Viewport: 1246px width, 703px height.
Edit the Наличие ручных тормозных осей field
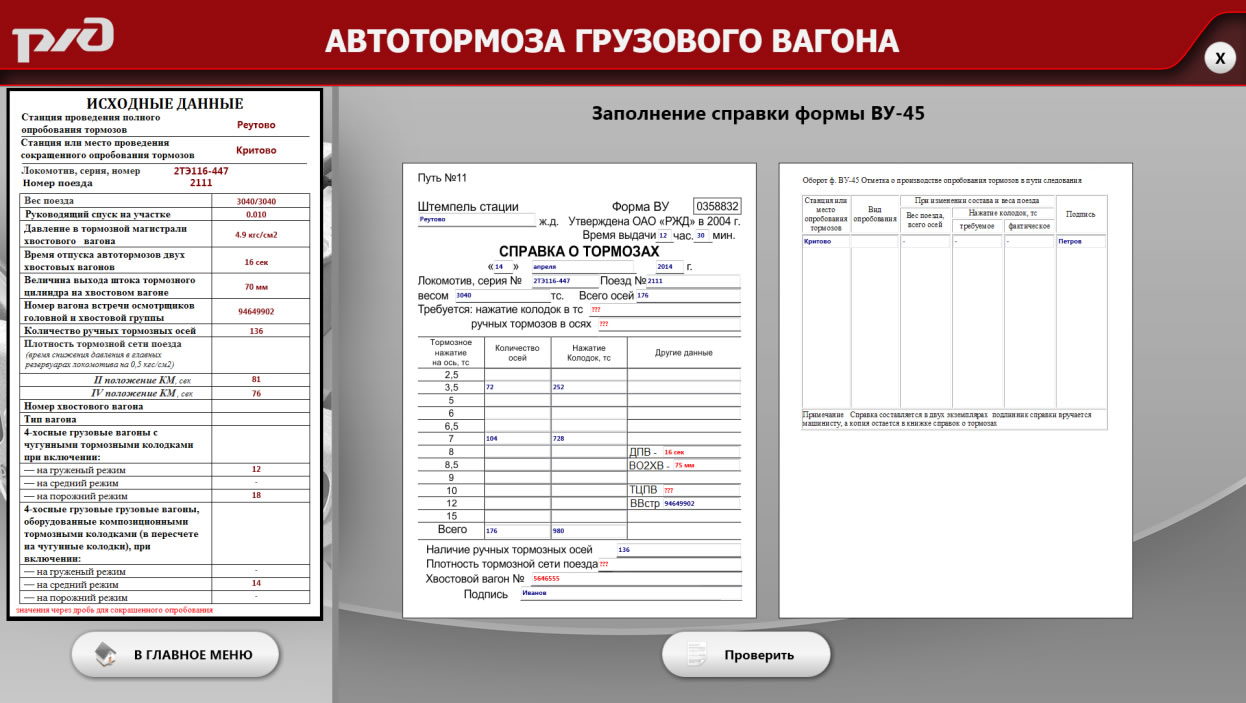pyautogui.click(x=678, y=550)
